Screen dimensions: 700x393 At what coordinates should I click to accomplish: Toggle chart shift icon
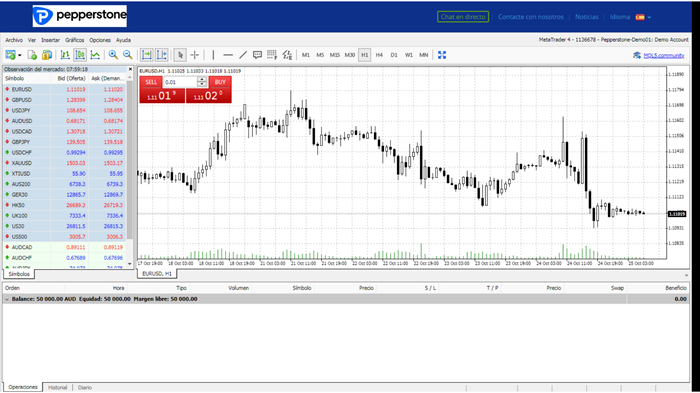162,55
